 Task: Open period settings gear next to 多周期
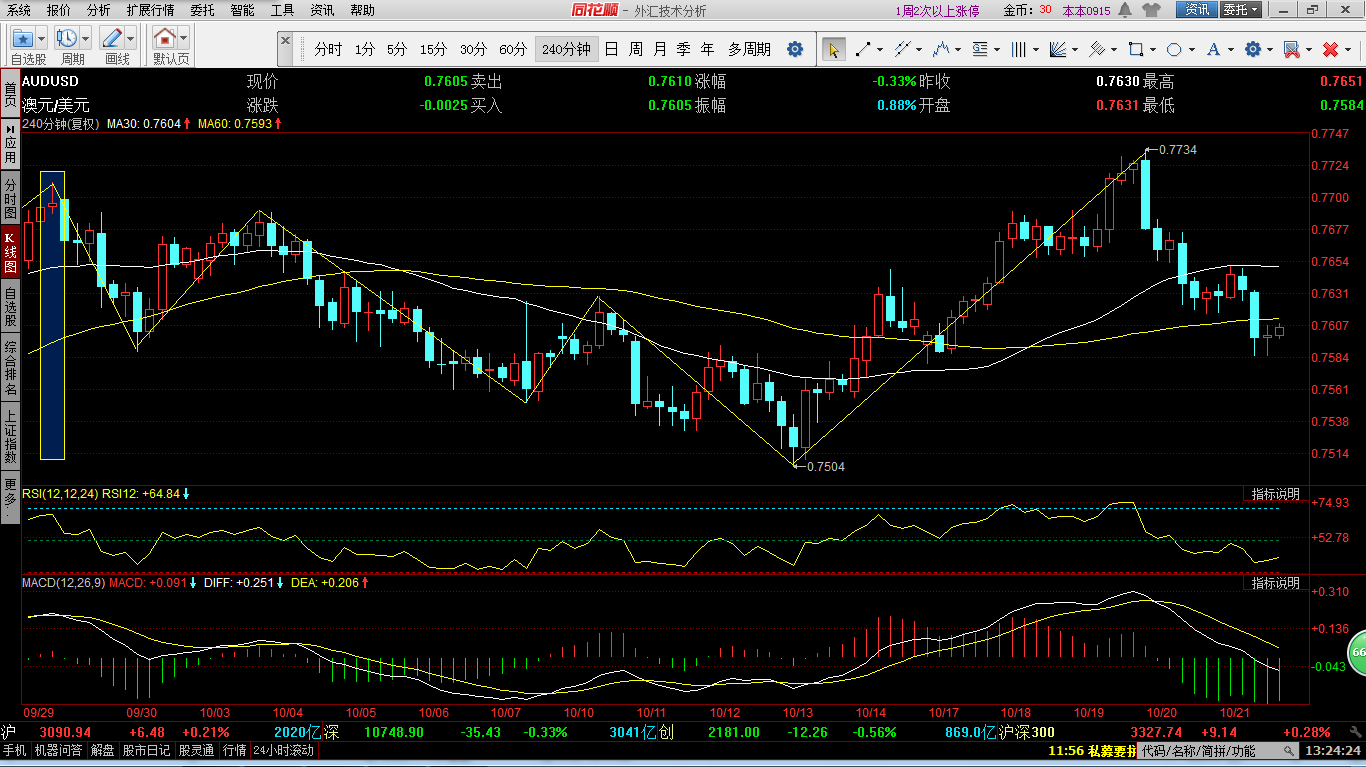coord(795,49)
